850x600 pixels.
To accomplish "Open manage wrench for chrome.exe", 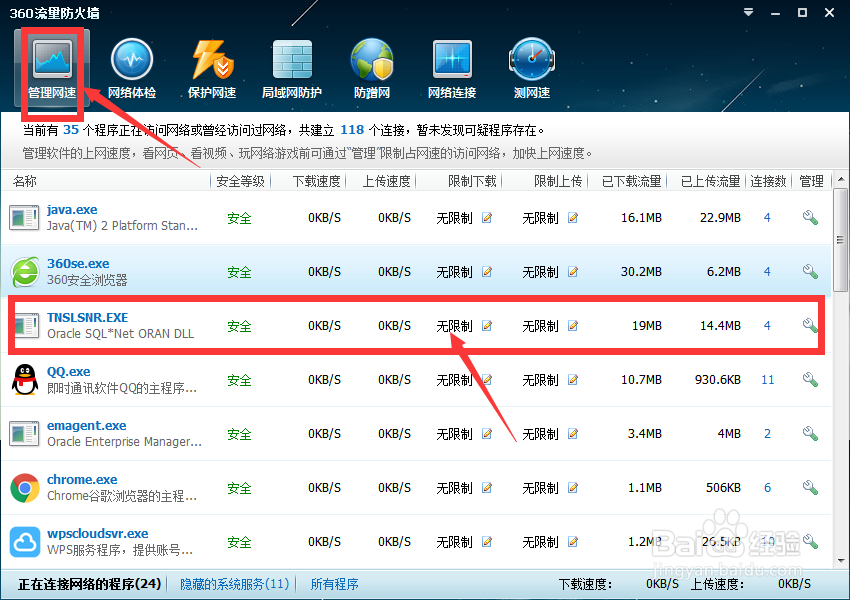I will (x=810, y=488).
